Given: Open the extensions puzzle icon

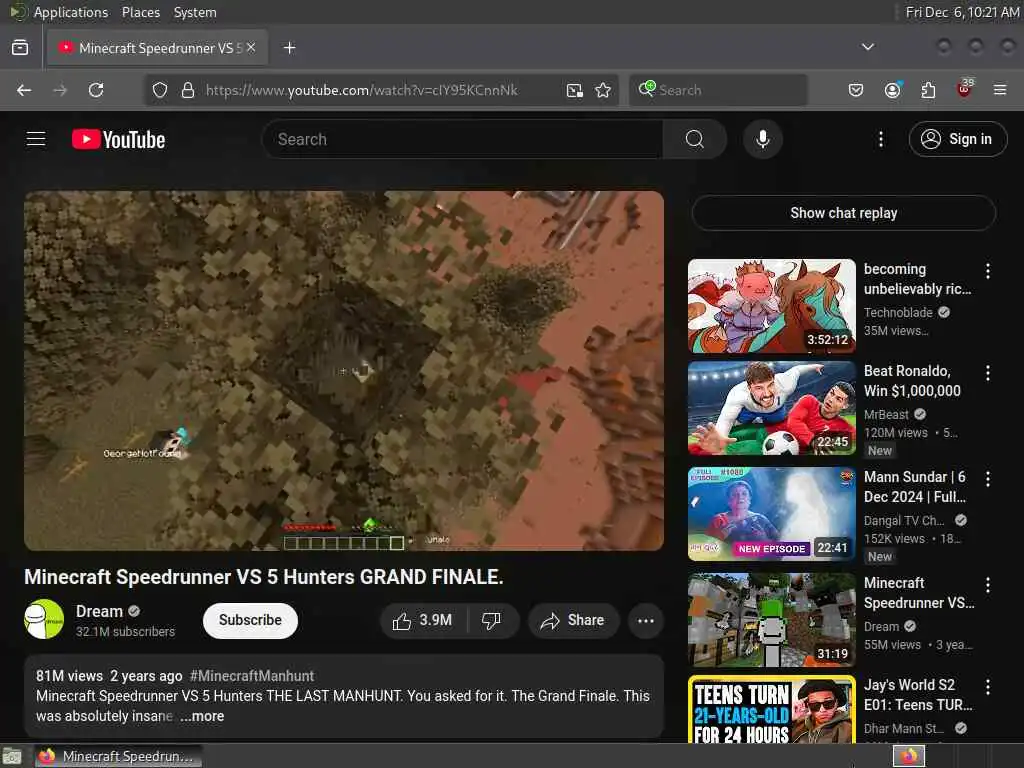Looking at the screenshot, I should (928, 90).
